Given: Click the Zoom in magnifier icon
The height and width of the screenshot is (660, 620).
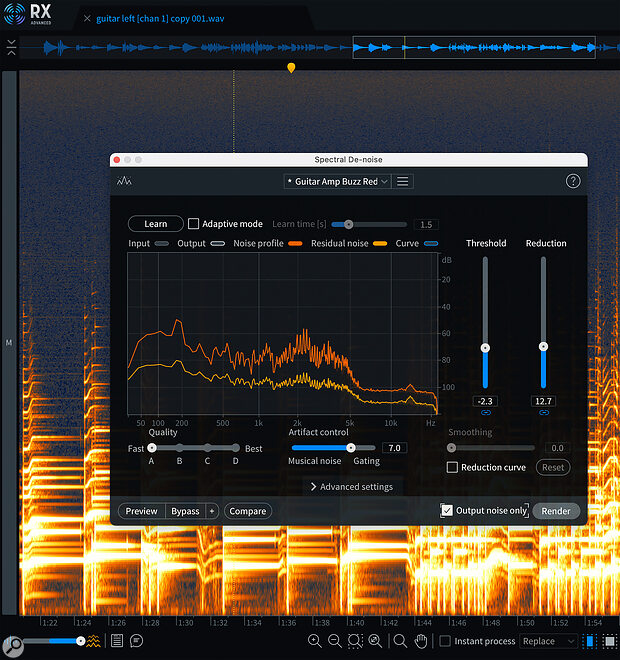Looking at the screenshot, I should [x=314, y=641].
